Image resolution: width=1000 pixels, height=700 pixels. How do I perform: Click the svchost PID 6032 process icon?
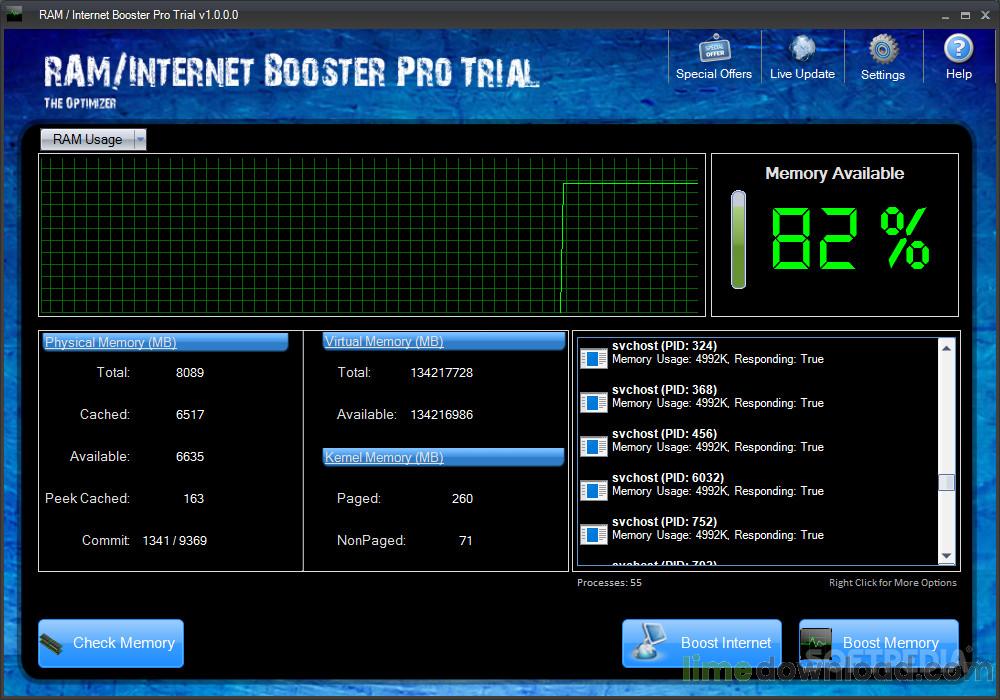(x=594, y=491)
